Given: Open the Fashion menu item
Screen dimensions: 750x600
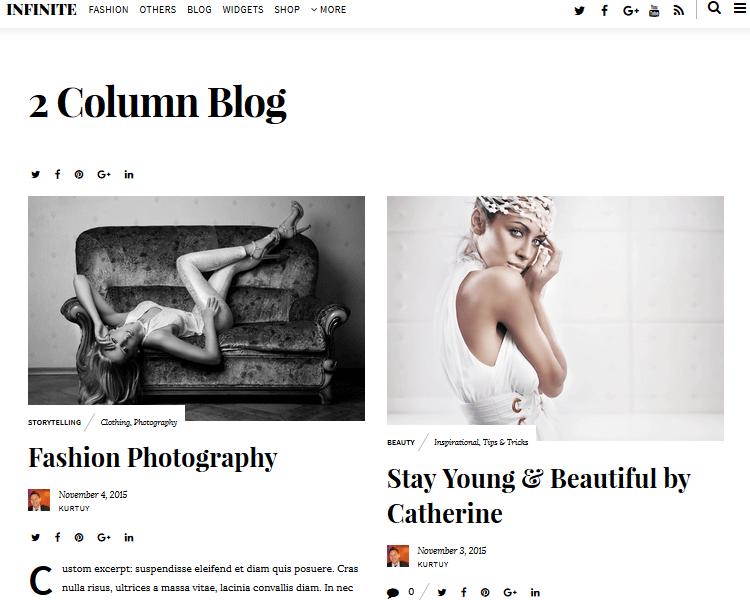Looking at the screenshot, I should pos(109,10).
